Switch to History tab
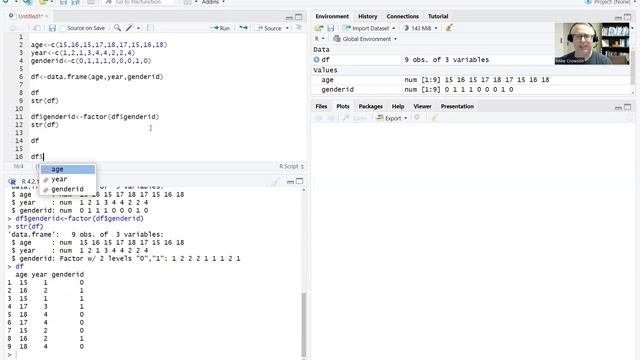The height and width of the screenshot is (360, 640). 367,16
